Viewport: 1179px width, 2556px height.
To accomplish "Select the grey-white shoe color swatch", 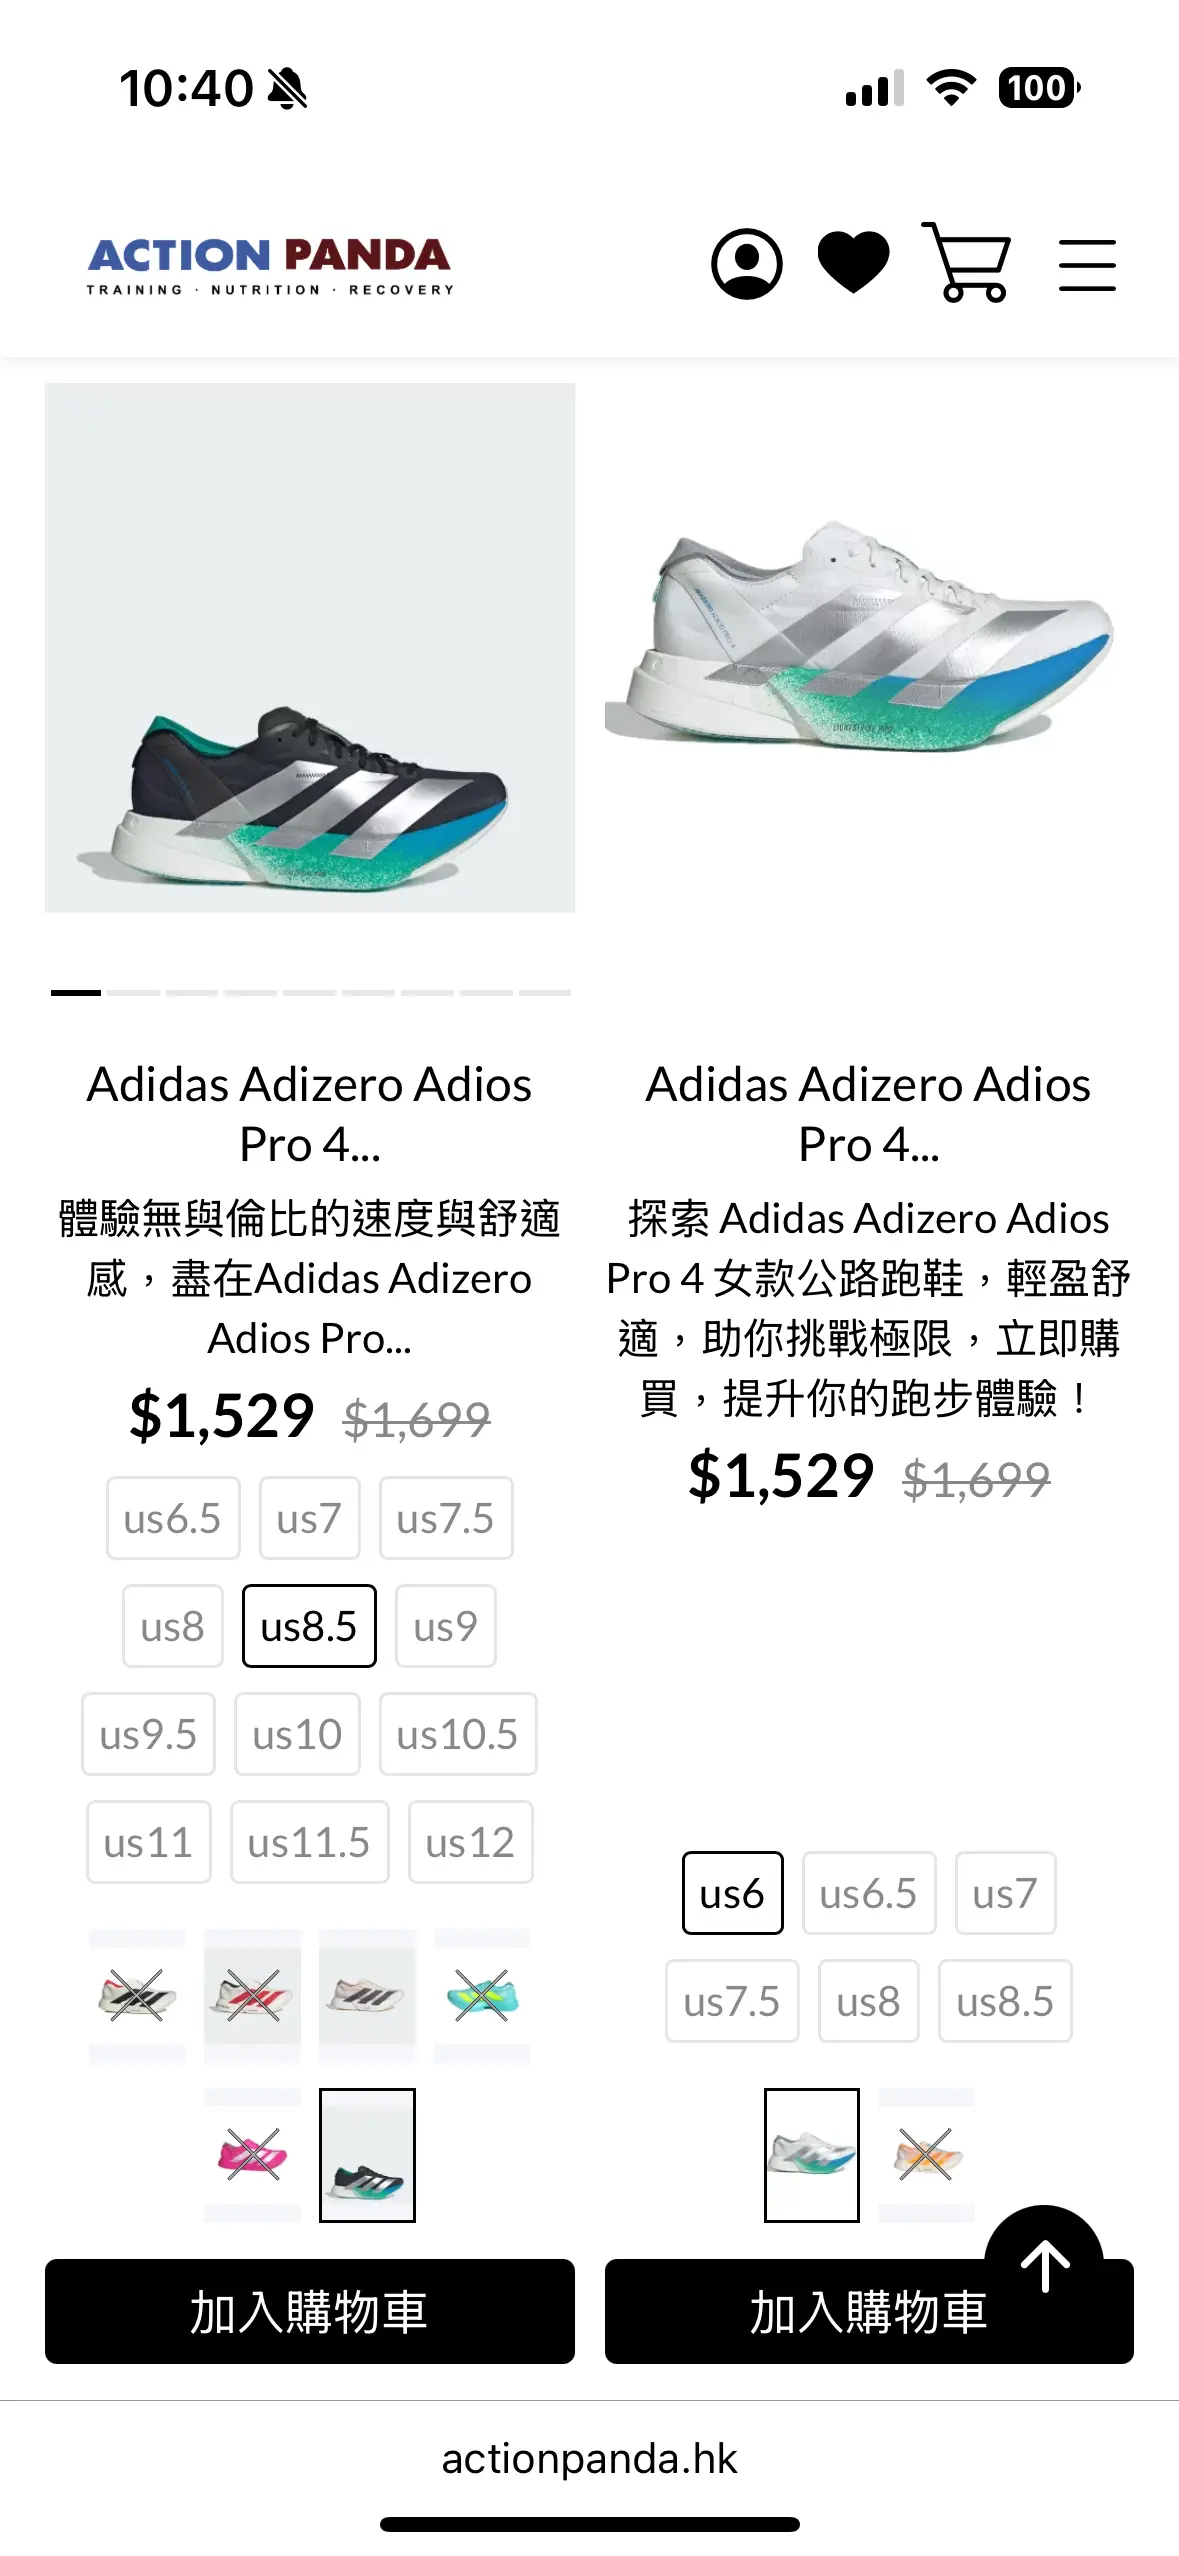I will (x=367, y=1997).
